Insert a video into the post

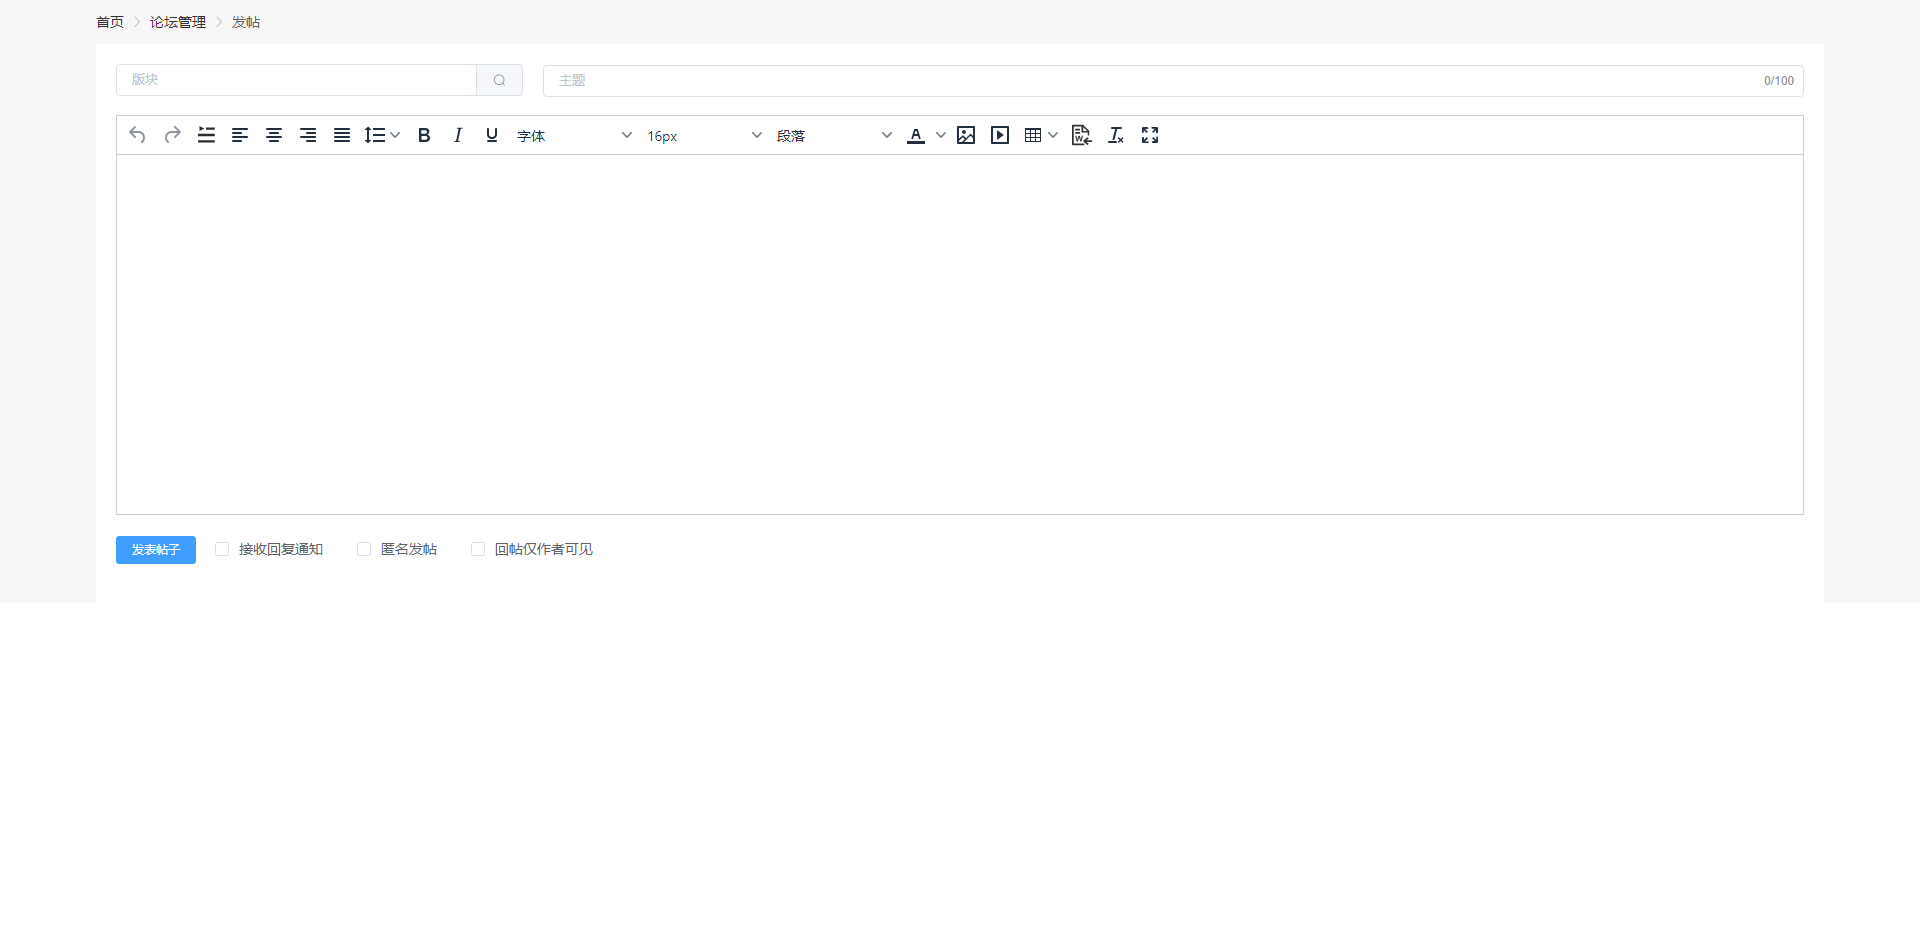point(1000,135)
